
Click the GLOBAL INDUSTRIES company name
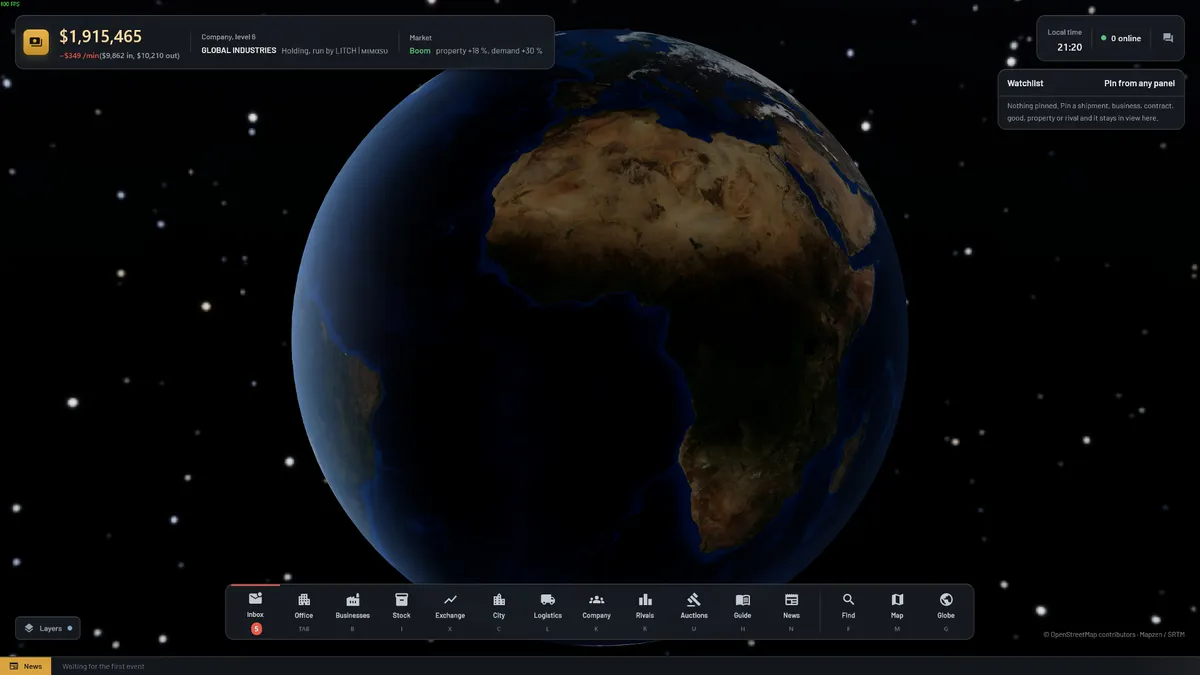click(x=239, y=51)
